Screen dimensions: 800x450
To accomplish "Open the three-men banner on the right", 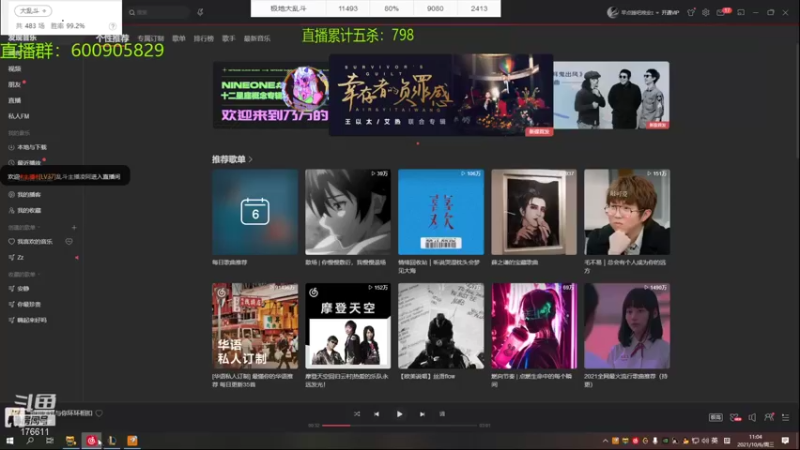I will 611,95.
